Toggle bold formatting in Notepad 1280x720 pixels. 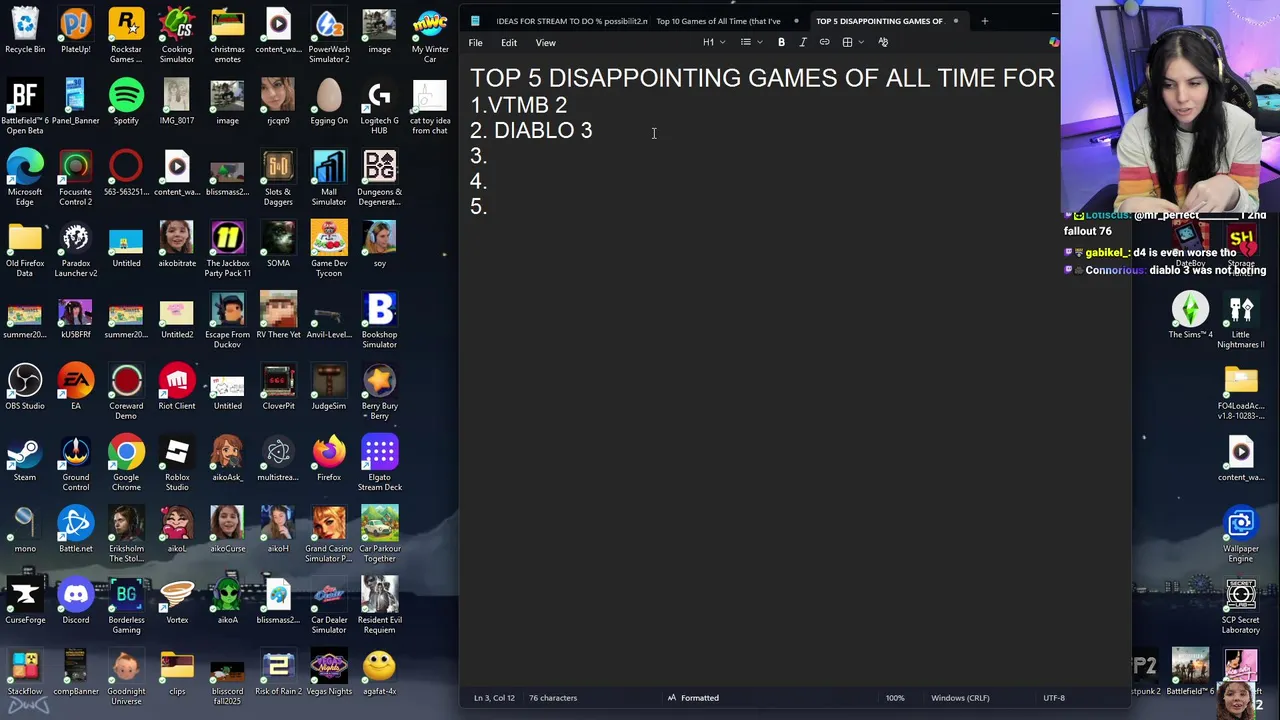[x=781, y=42]
